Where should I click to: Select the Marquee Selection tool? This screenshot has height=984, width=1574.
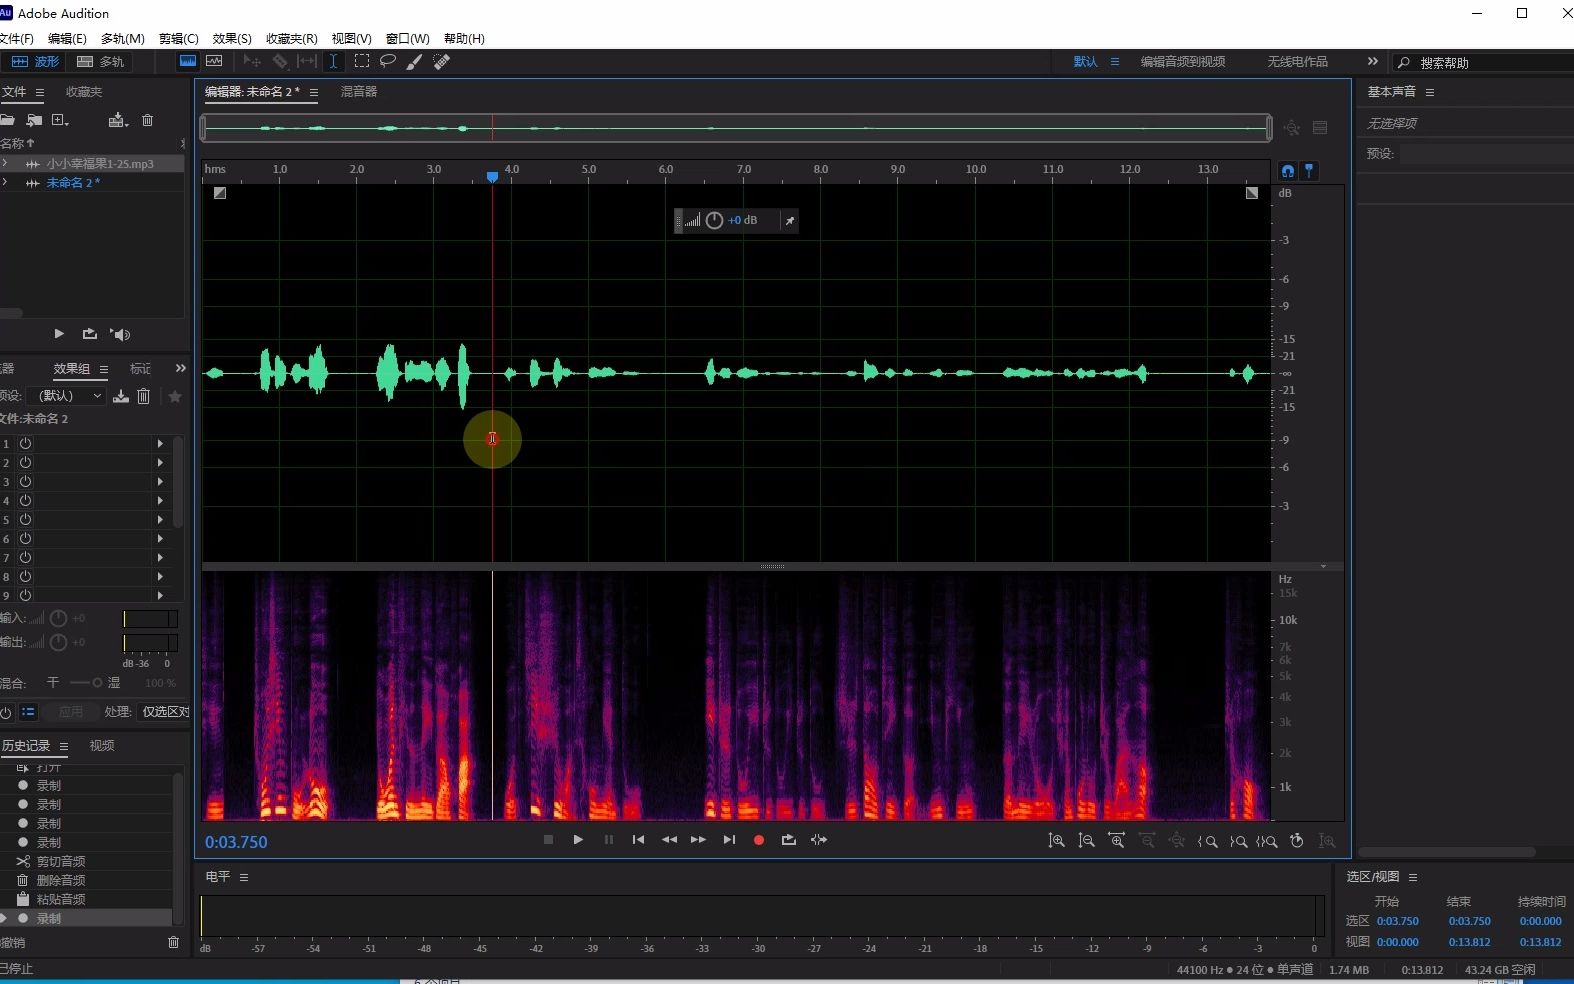point(362,61)
